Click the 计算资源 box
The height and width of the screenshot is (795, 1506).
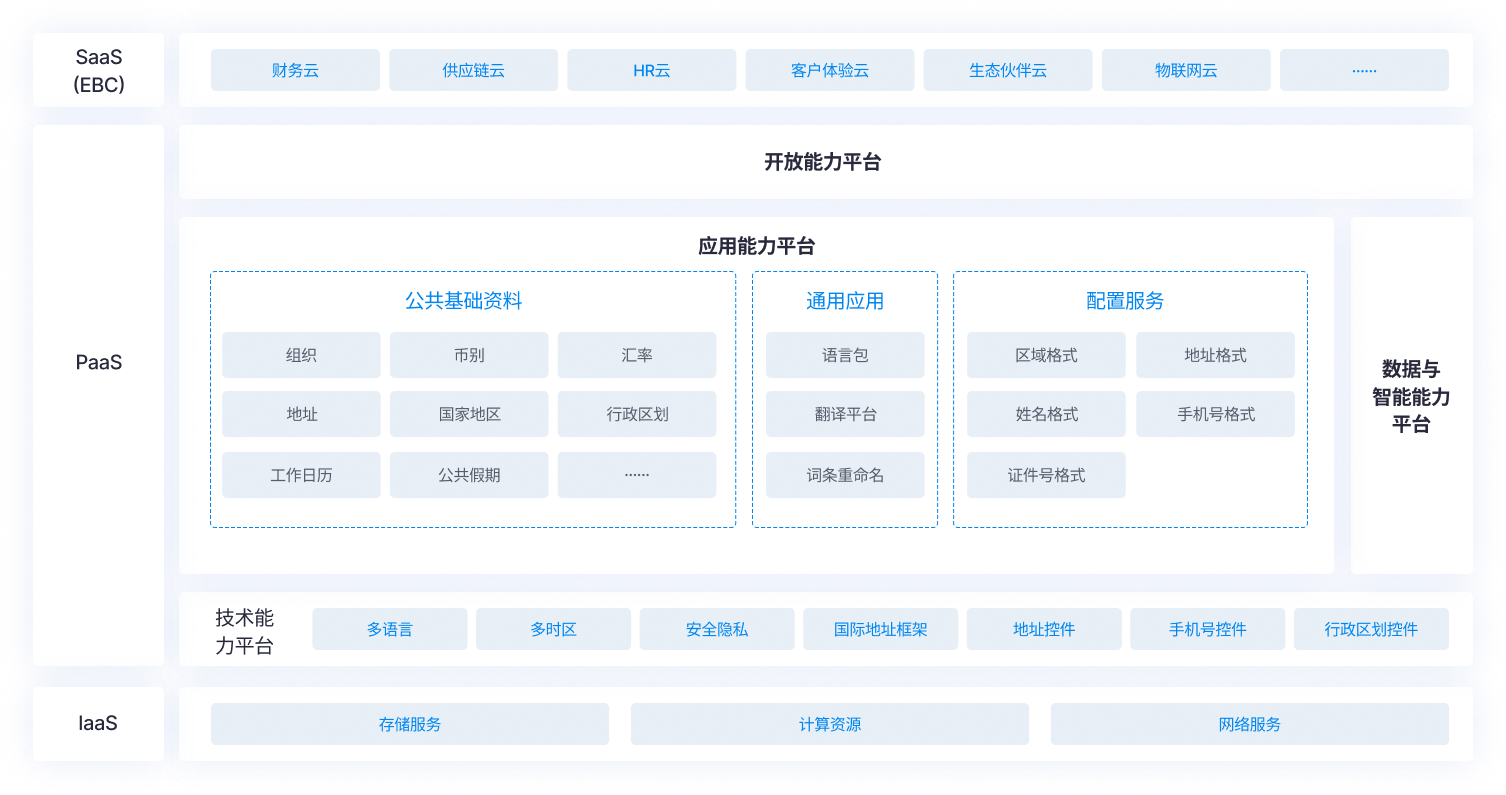click(829, 724)
